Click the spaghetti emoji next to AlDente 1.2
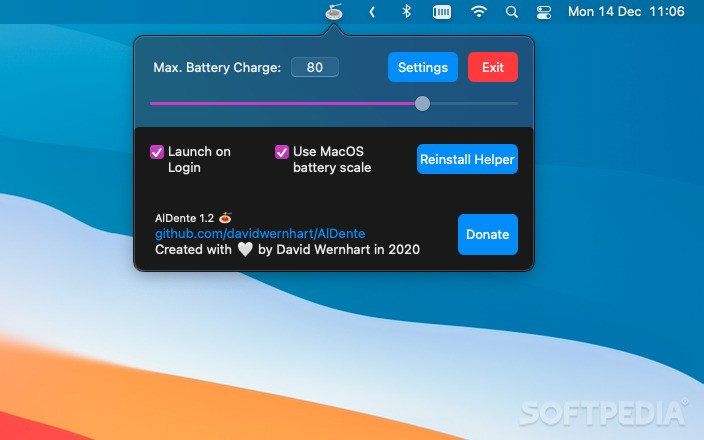The height and width of the screenshot is (440, 704). (x=225, y=218)
